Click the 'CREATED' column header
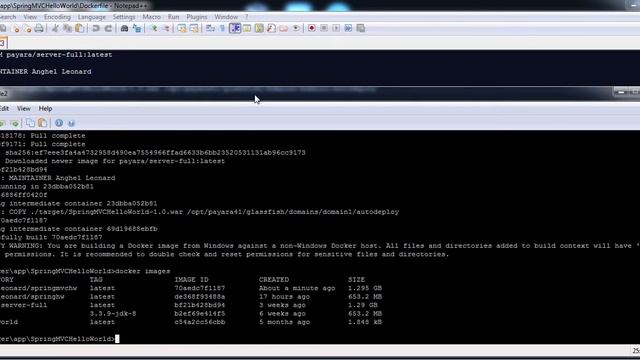The image size is (640, 360). pyautogui.click(x=274, y=280)
